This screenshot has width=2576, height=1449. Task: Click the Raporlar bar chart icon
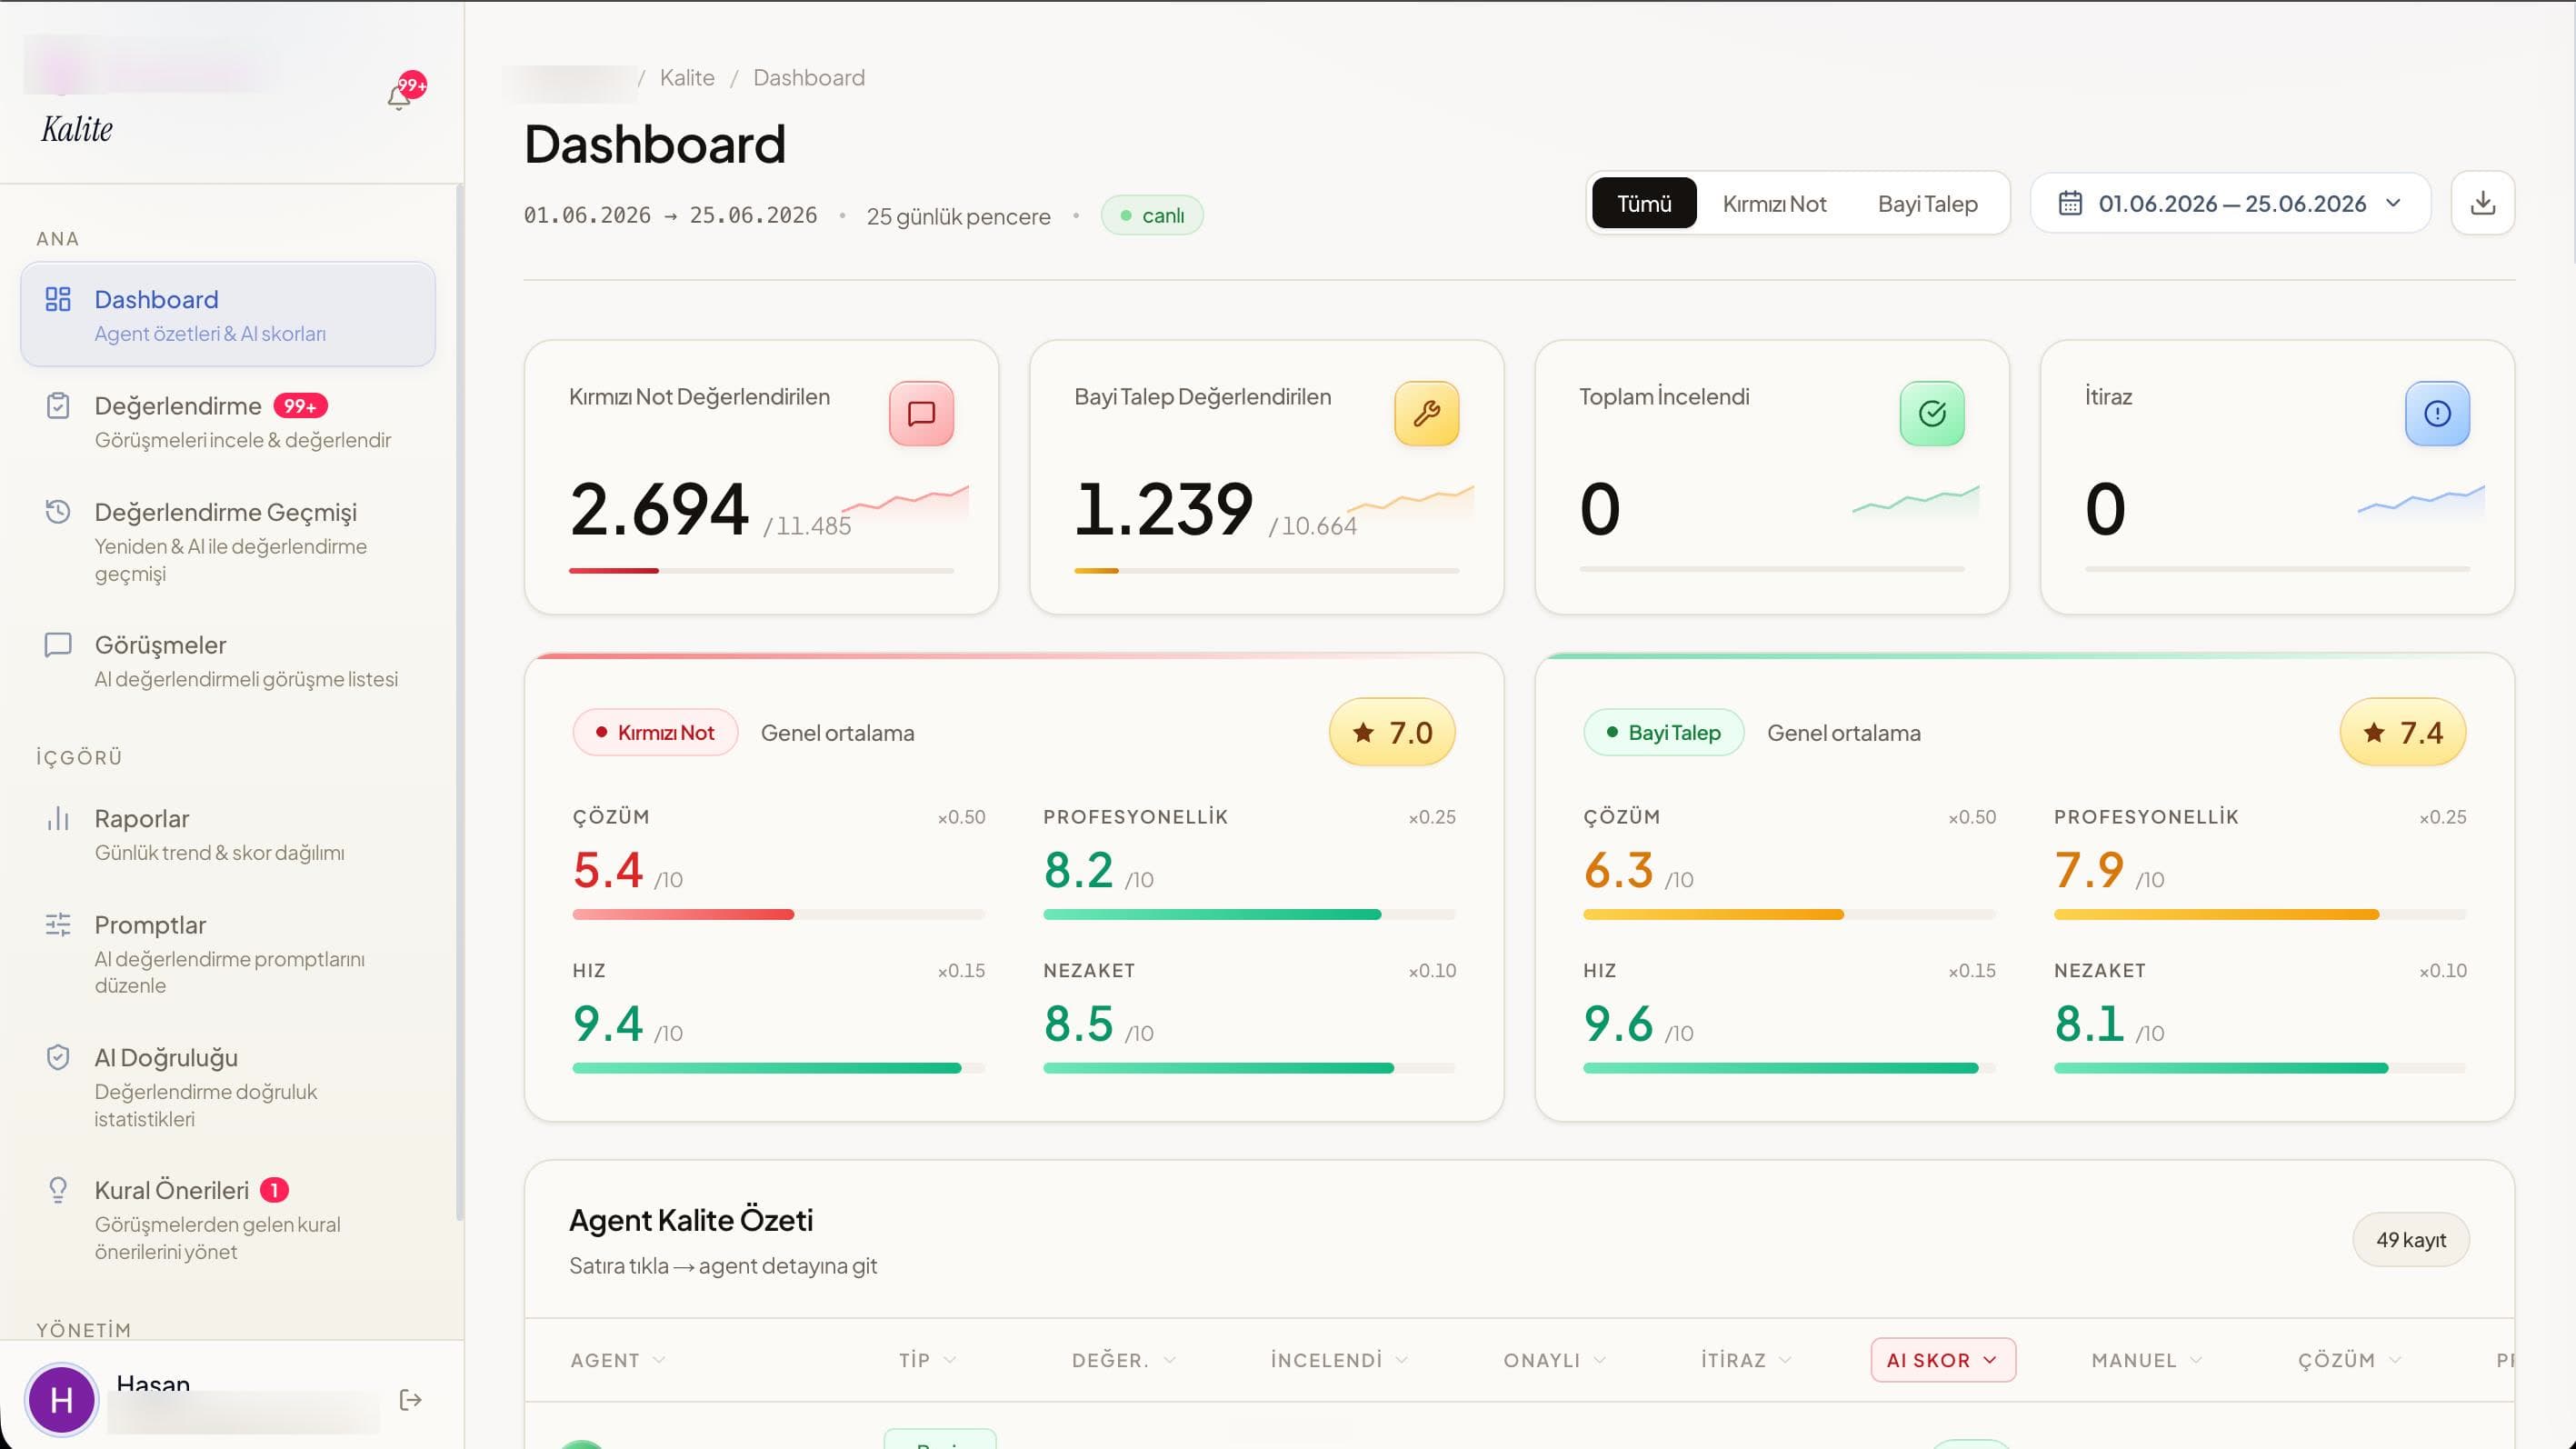pyautogui.click(x=58, y=819)
